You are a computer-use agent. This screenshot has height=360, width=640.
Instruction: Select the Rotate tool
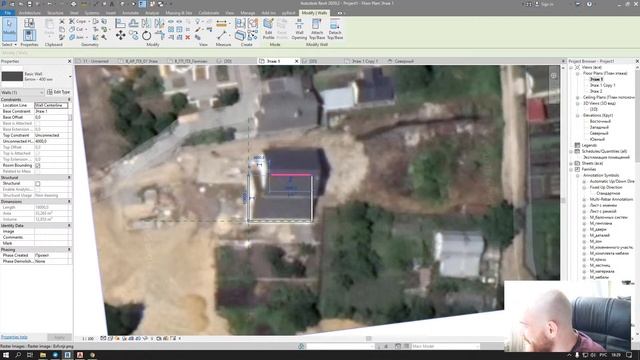coord(147,36)
